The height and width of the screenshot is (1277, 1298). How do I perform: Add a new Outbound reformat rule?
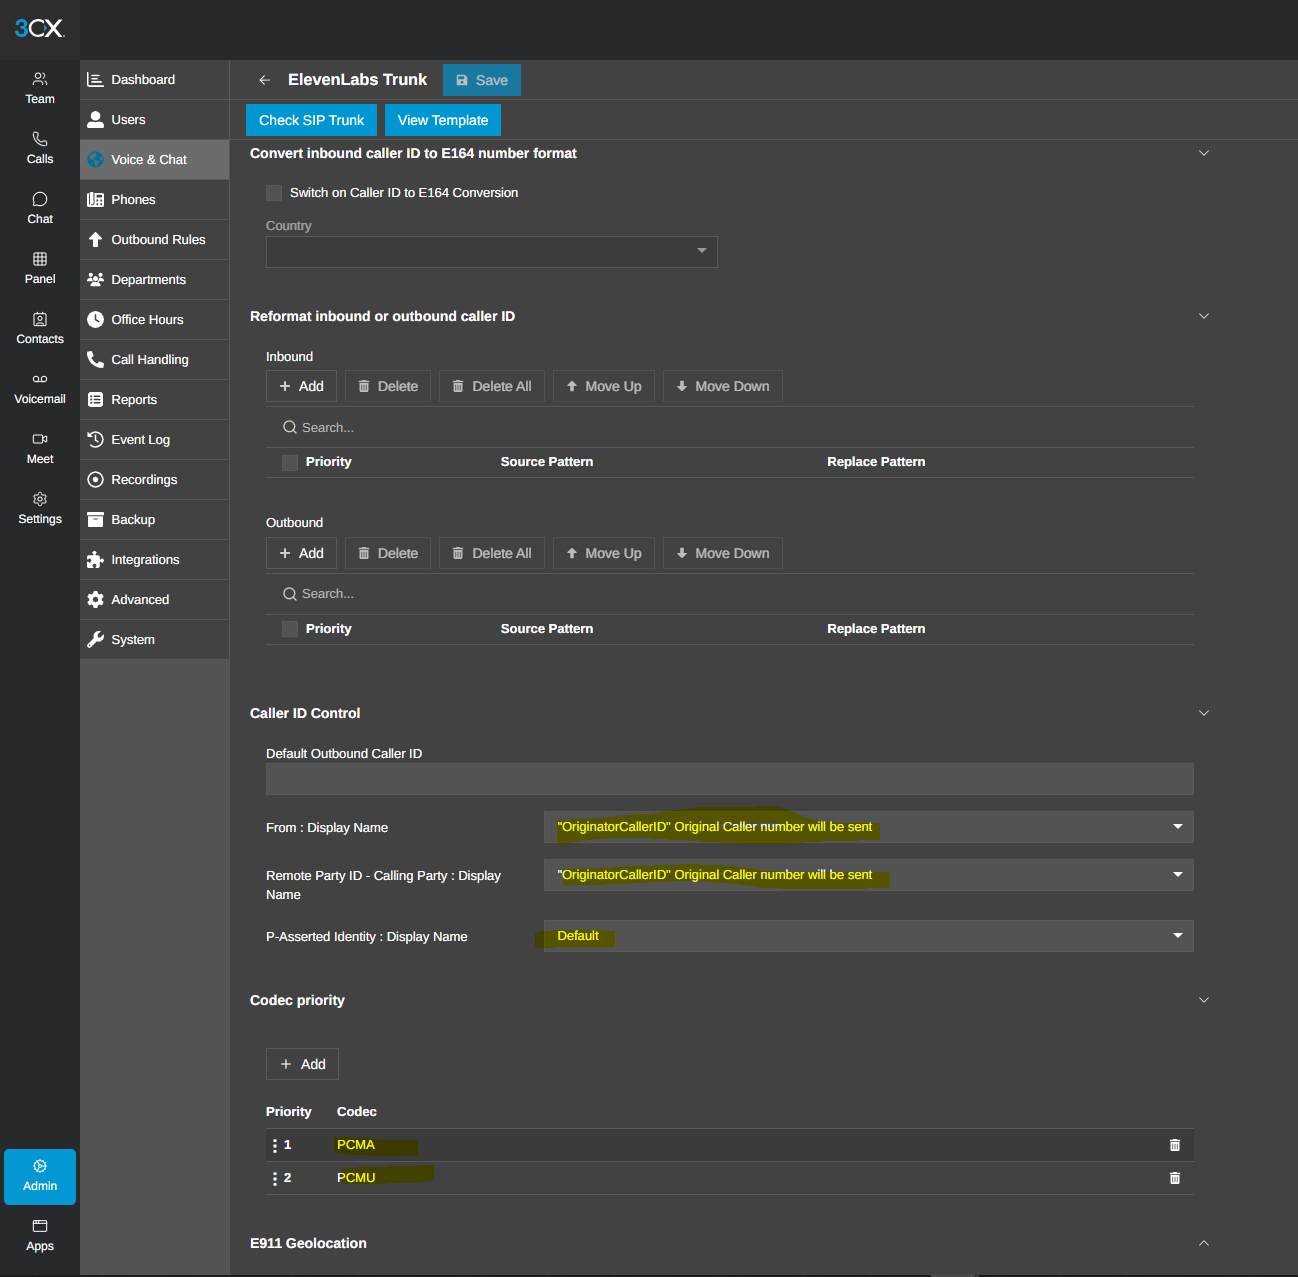pos(301,553)
